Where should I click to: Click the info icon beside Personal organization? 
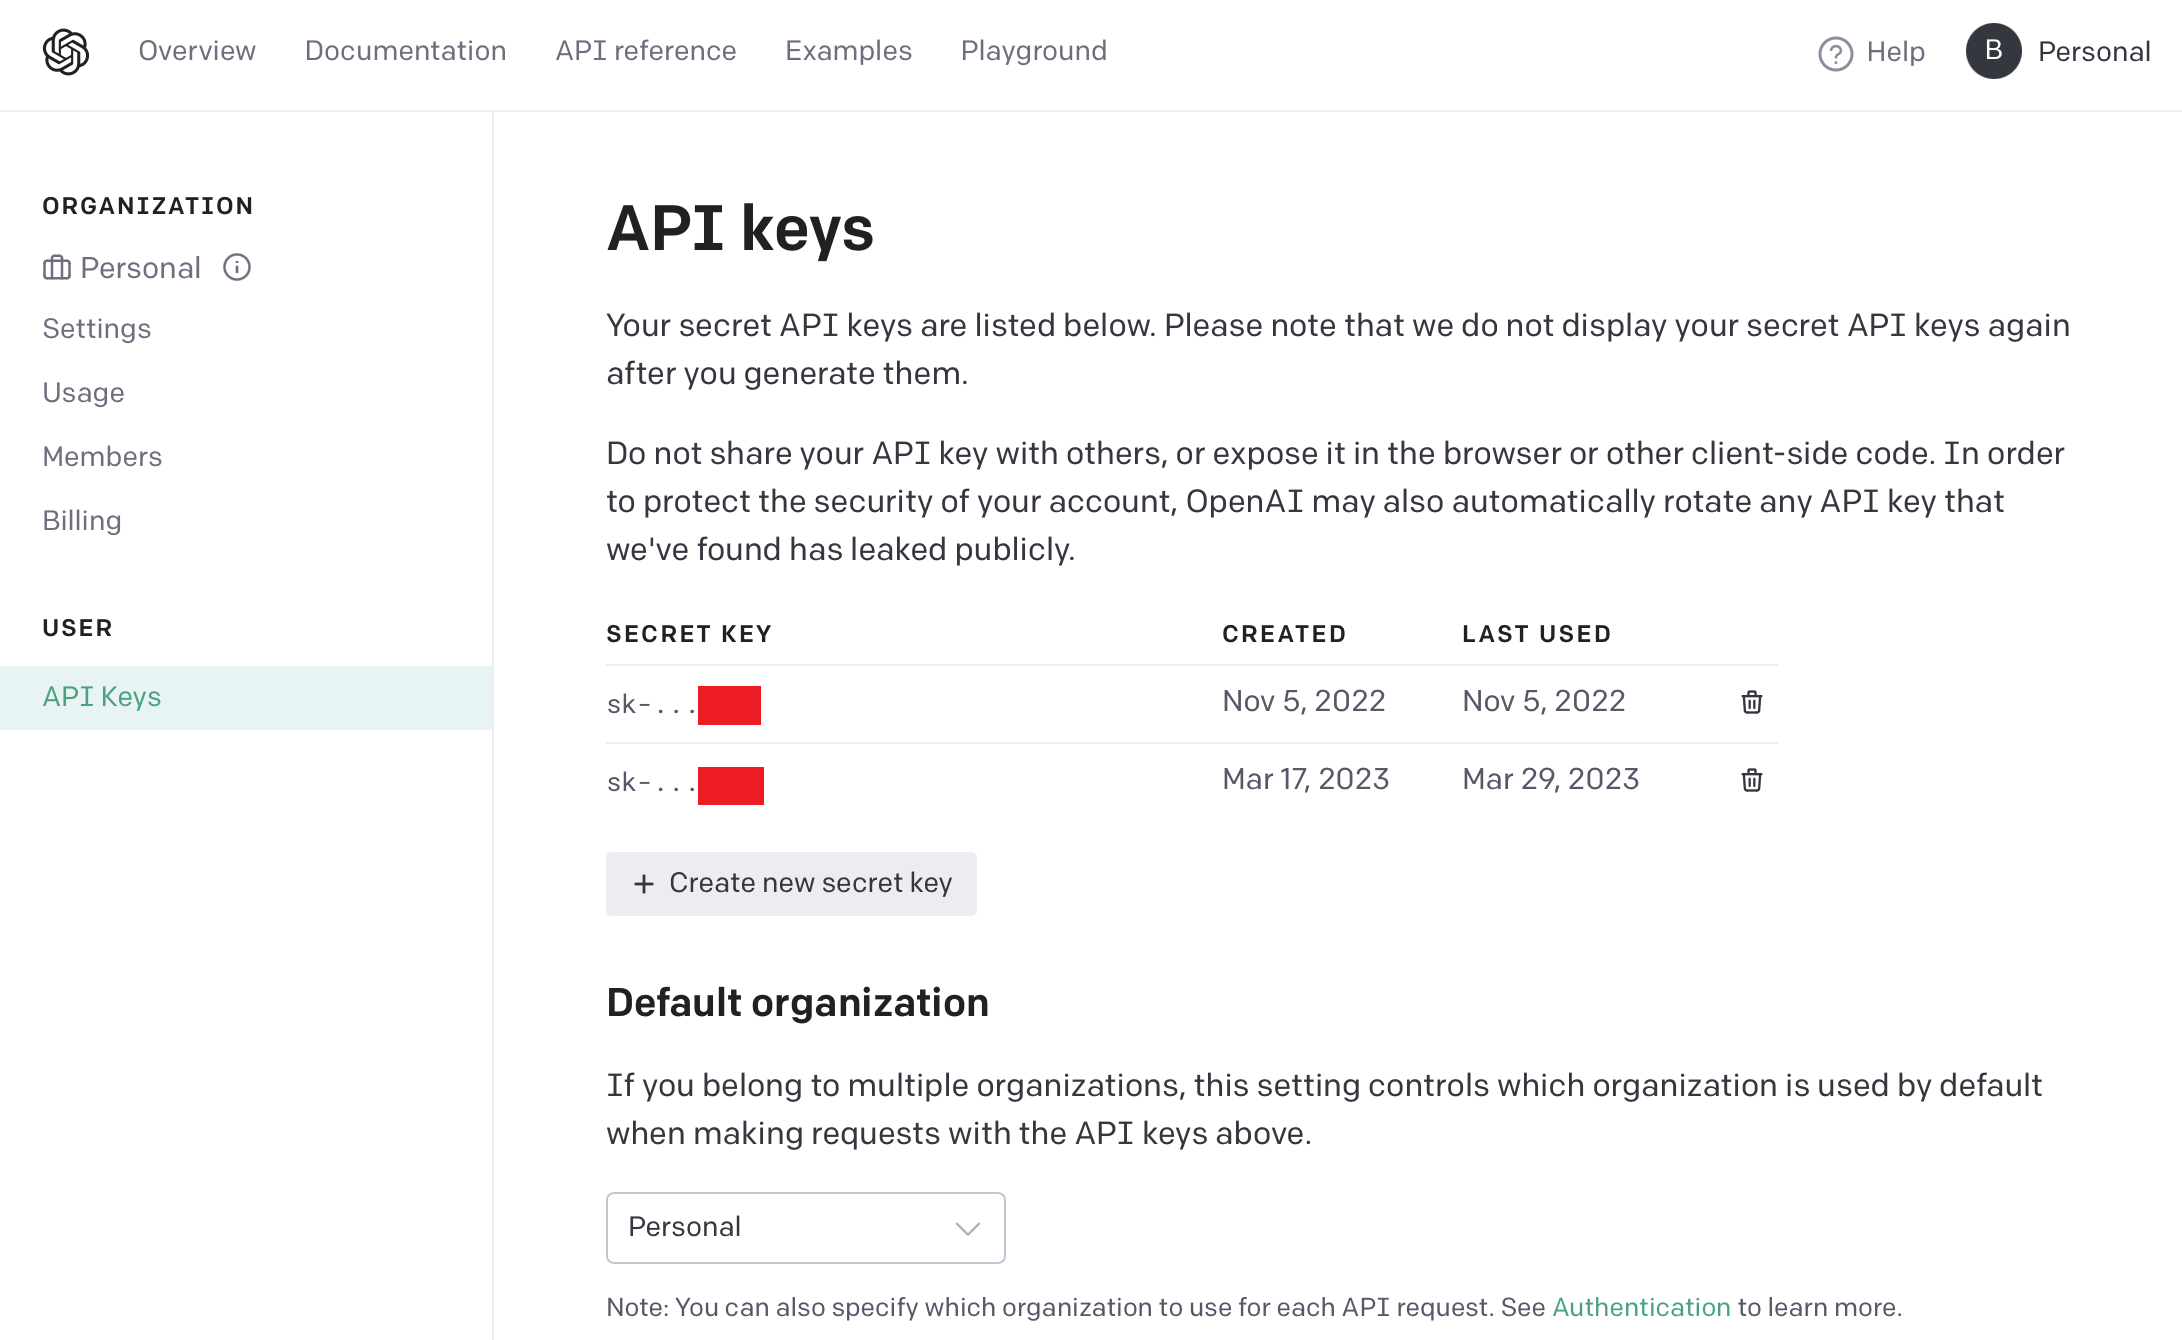tap(237, 267)
